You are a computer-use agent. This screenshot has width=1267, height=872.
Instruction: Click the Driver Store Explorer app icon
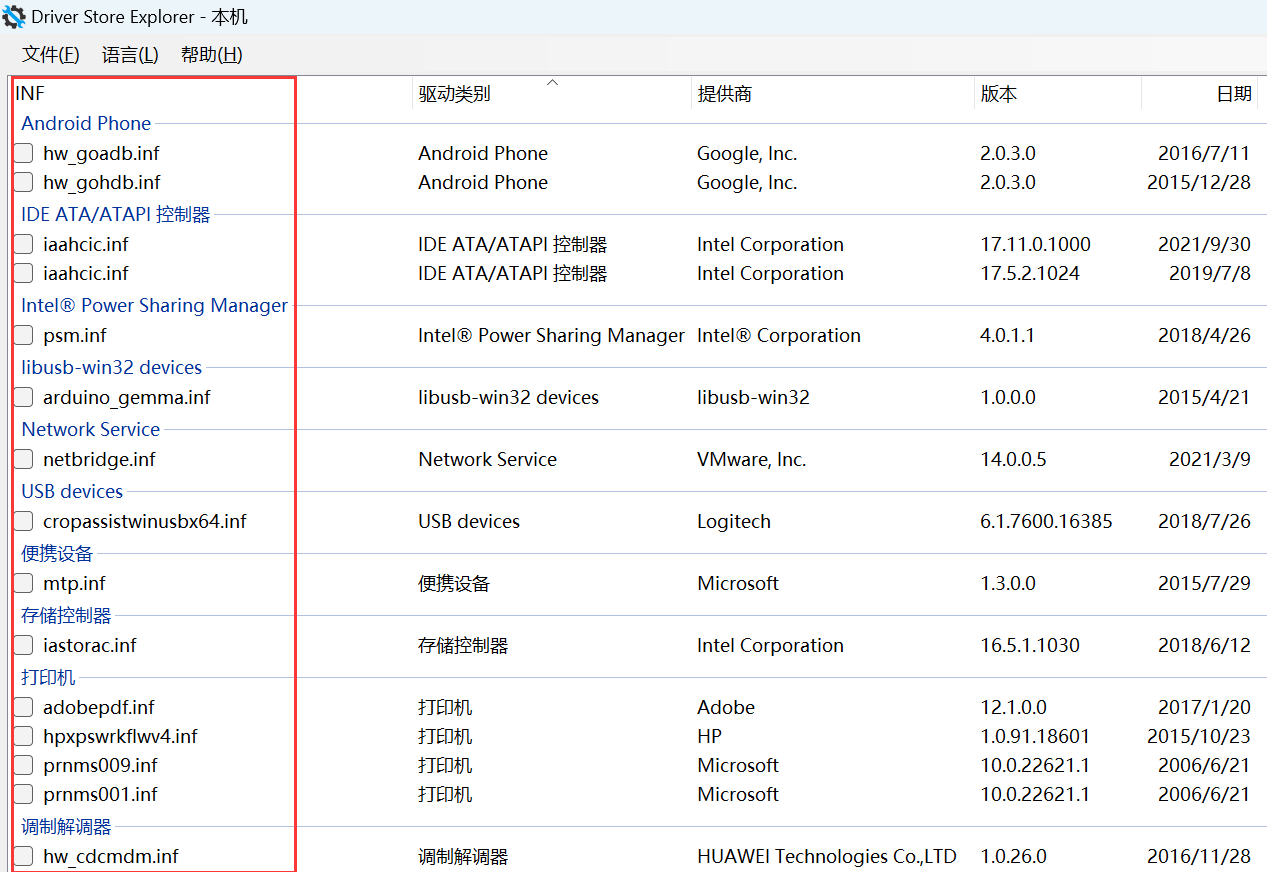coord(14,17)
